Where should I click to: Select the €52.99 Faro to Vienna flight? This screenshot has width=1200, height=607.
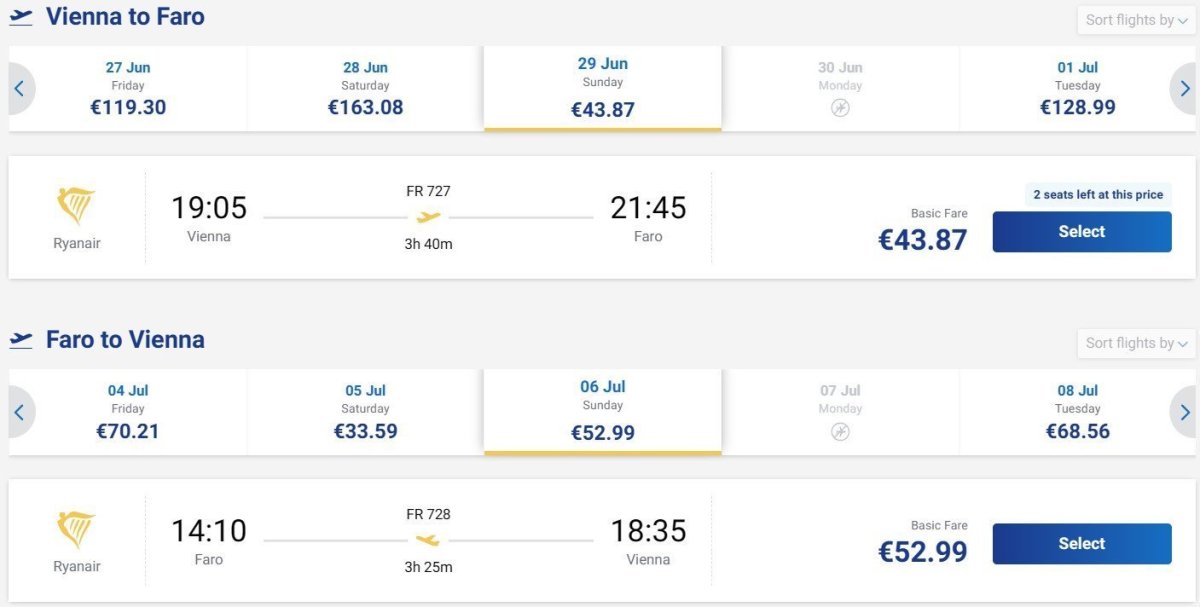click(1081, 544)
